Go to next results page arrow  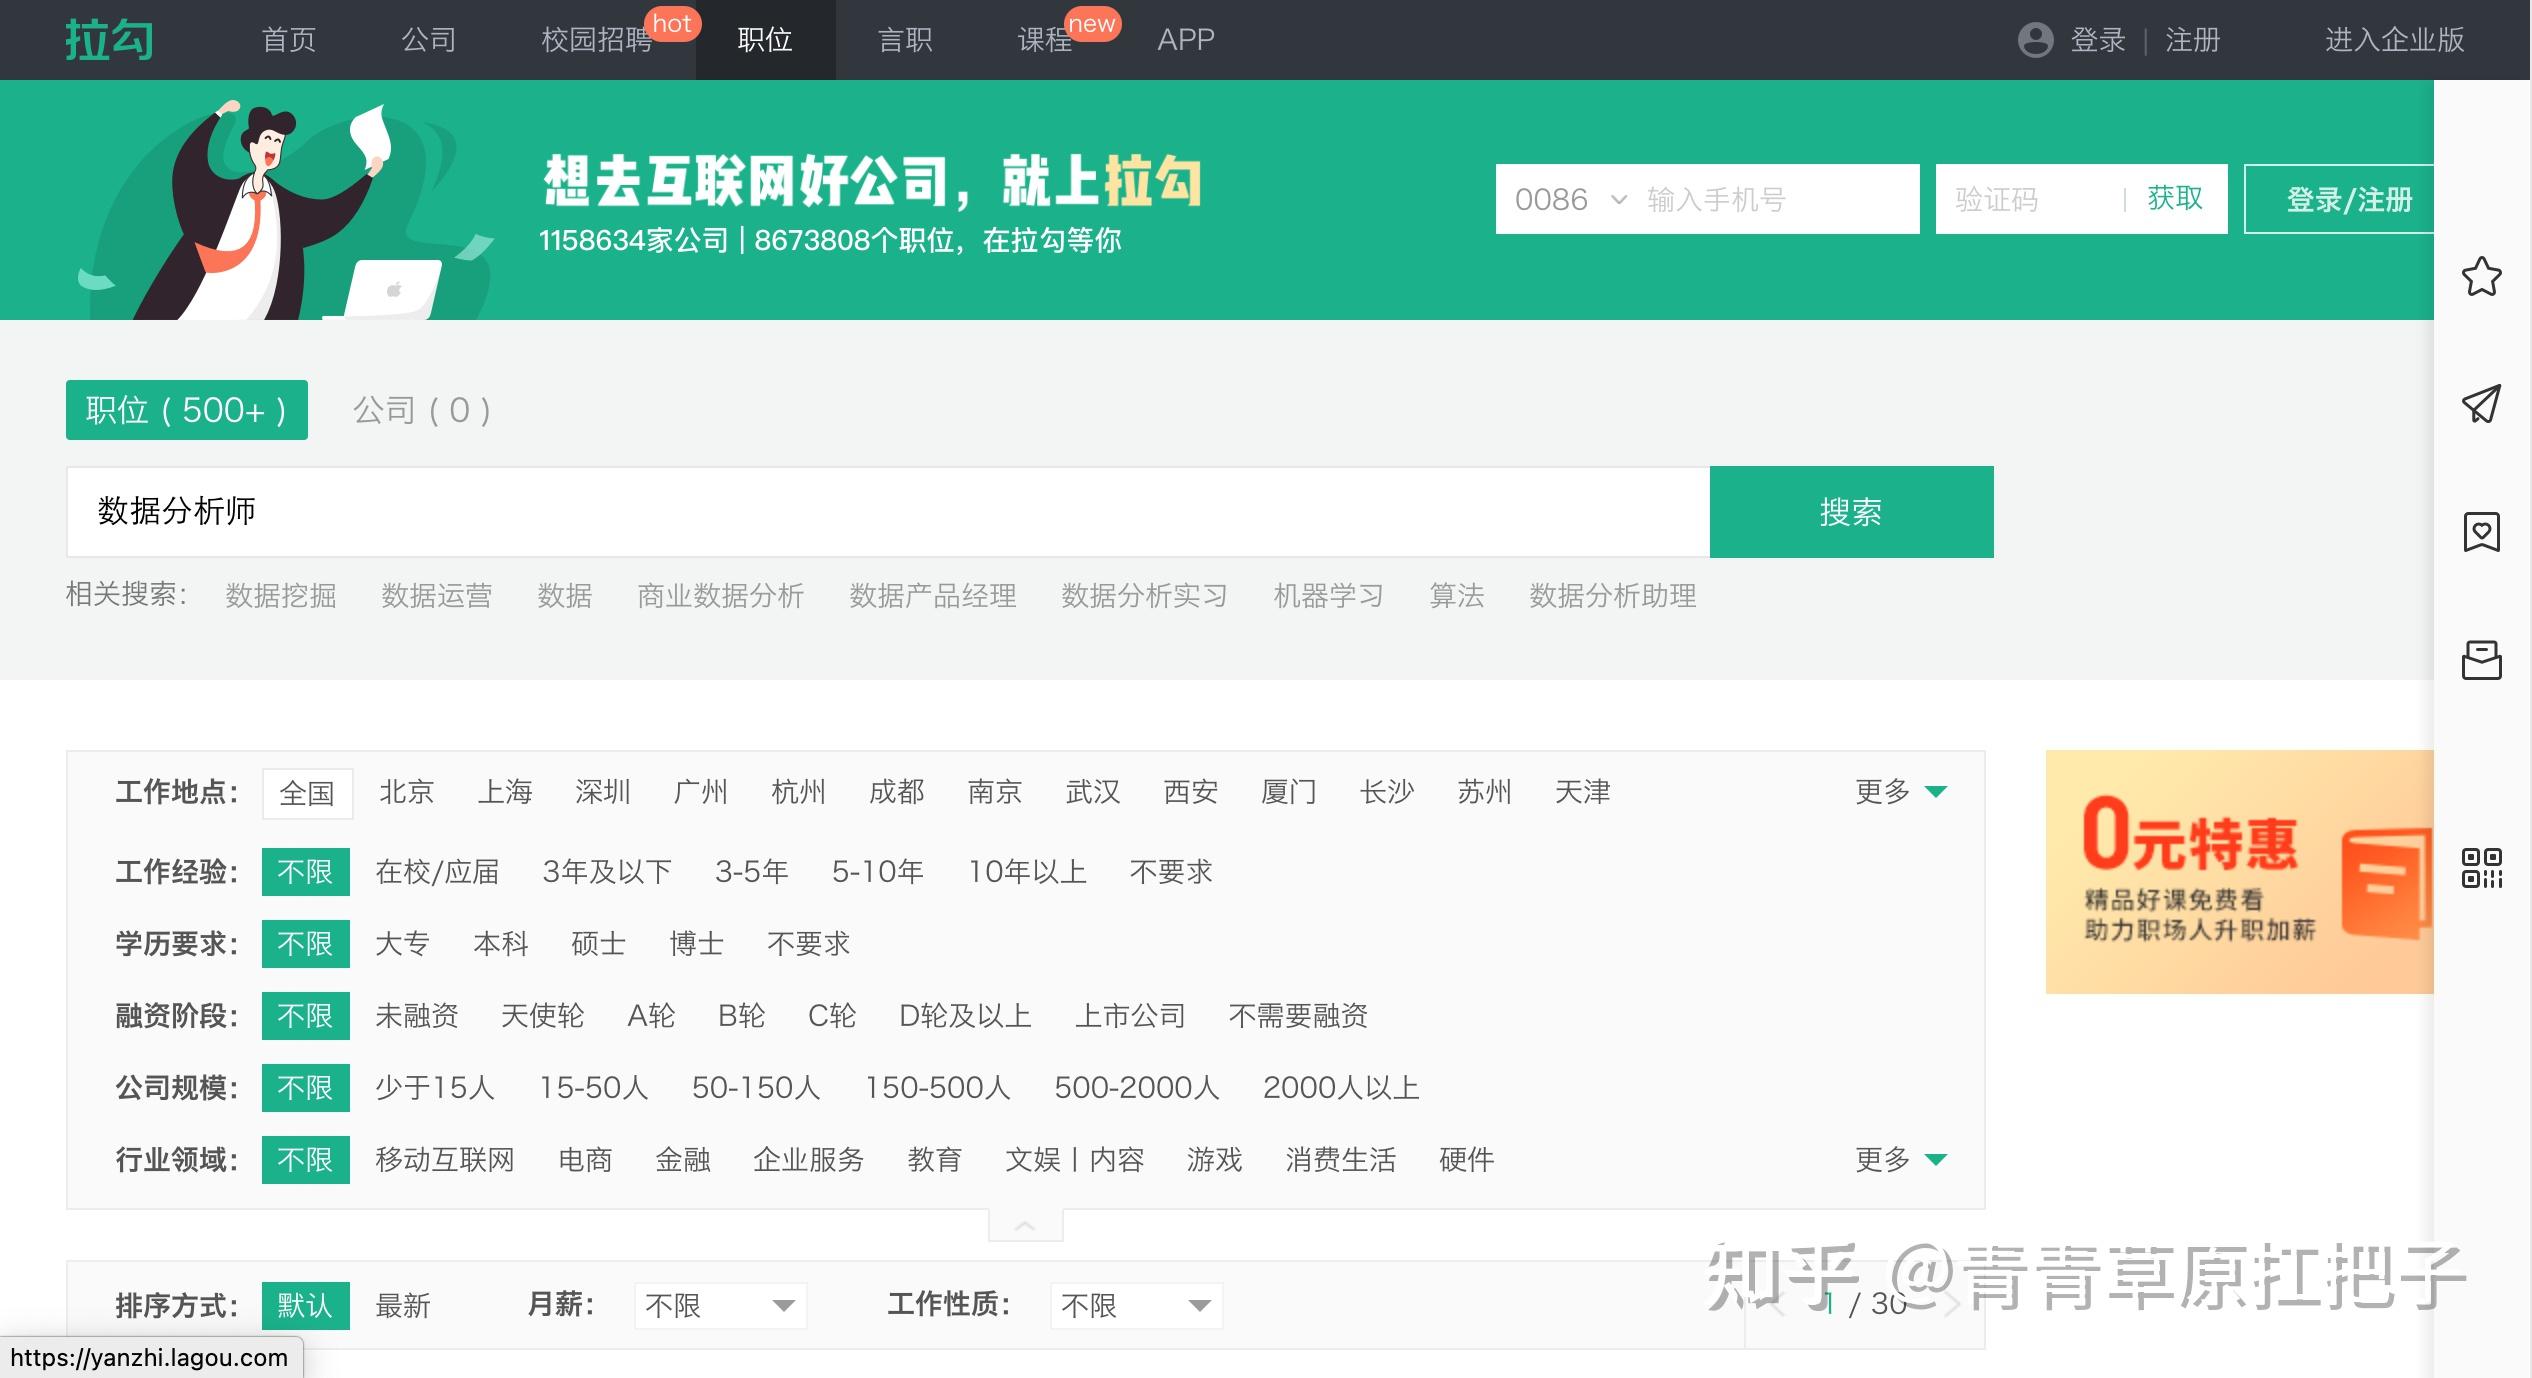click(1950, 1304)
